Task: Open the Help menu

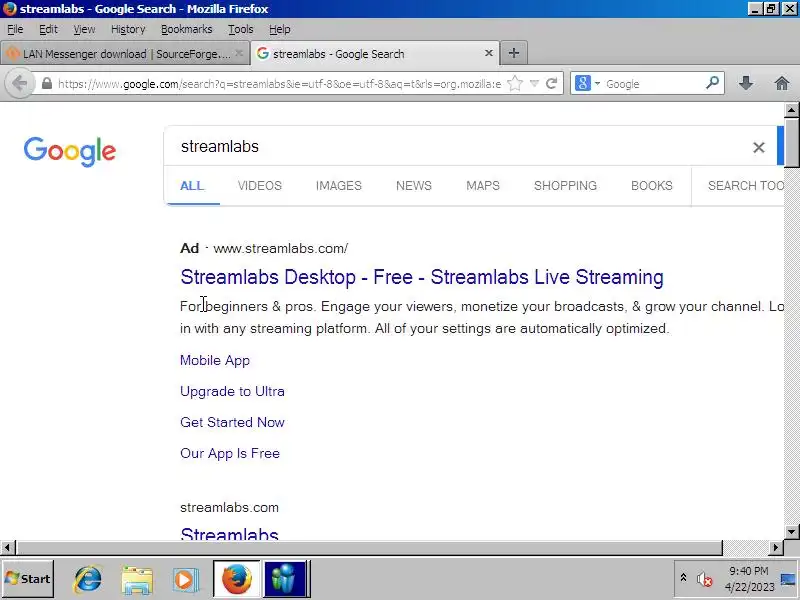Action: click(x=280, y=29)
